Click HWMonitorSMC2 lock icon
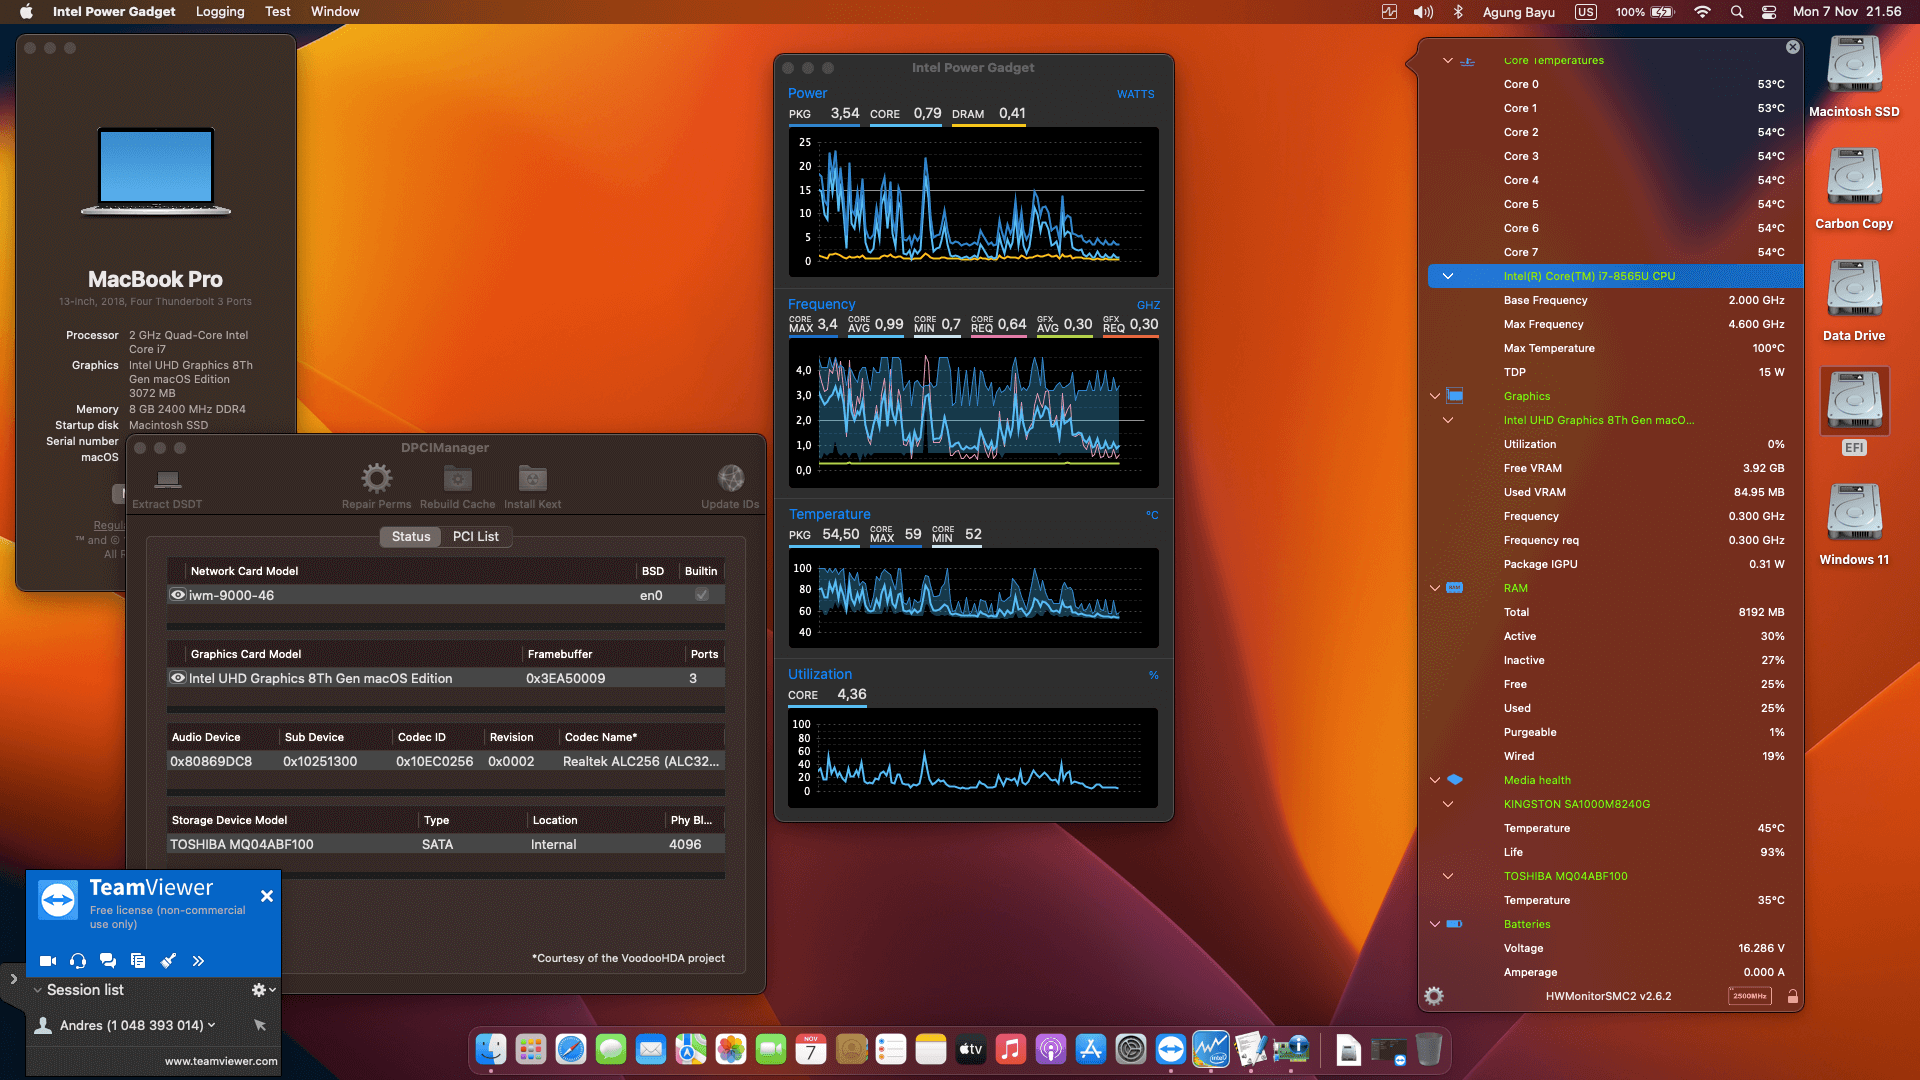Image resolution: width=1920 pixels, height=1080 pixels. [x=1792, y=996]
